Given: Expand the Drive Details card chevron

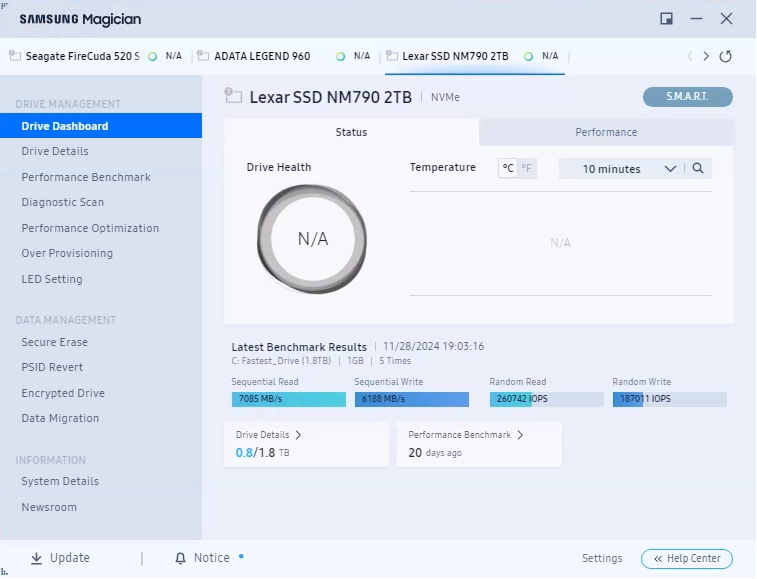Looking at the screenshot, I should point(298,435).
